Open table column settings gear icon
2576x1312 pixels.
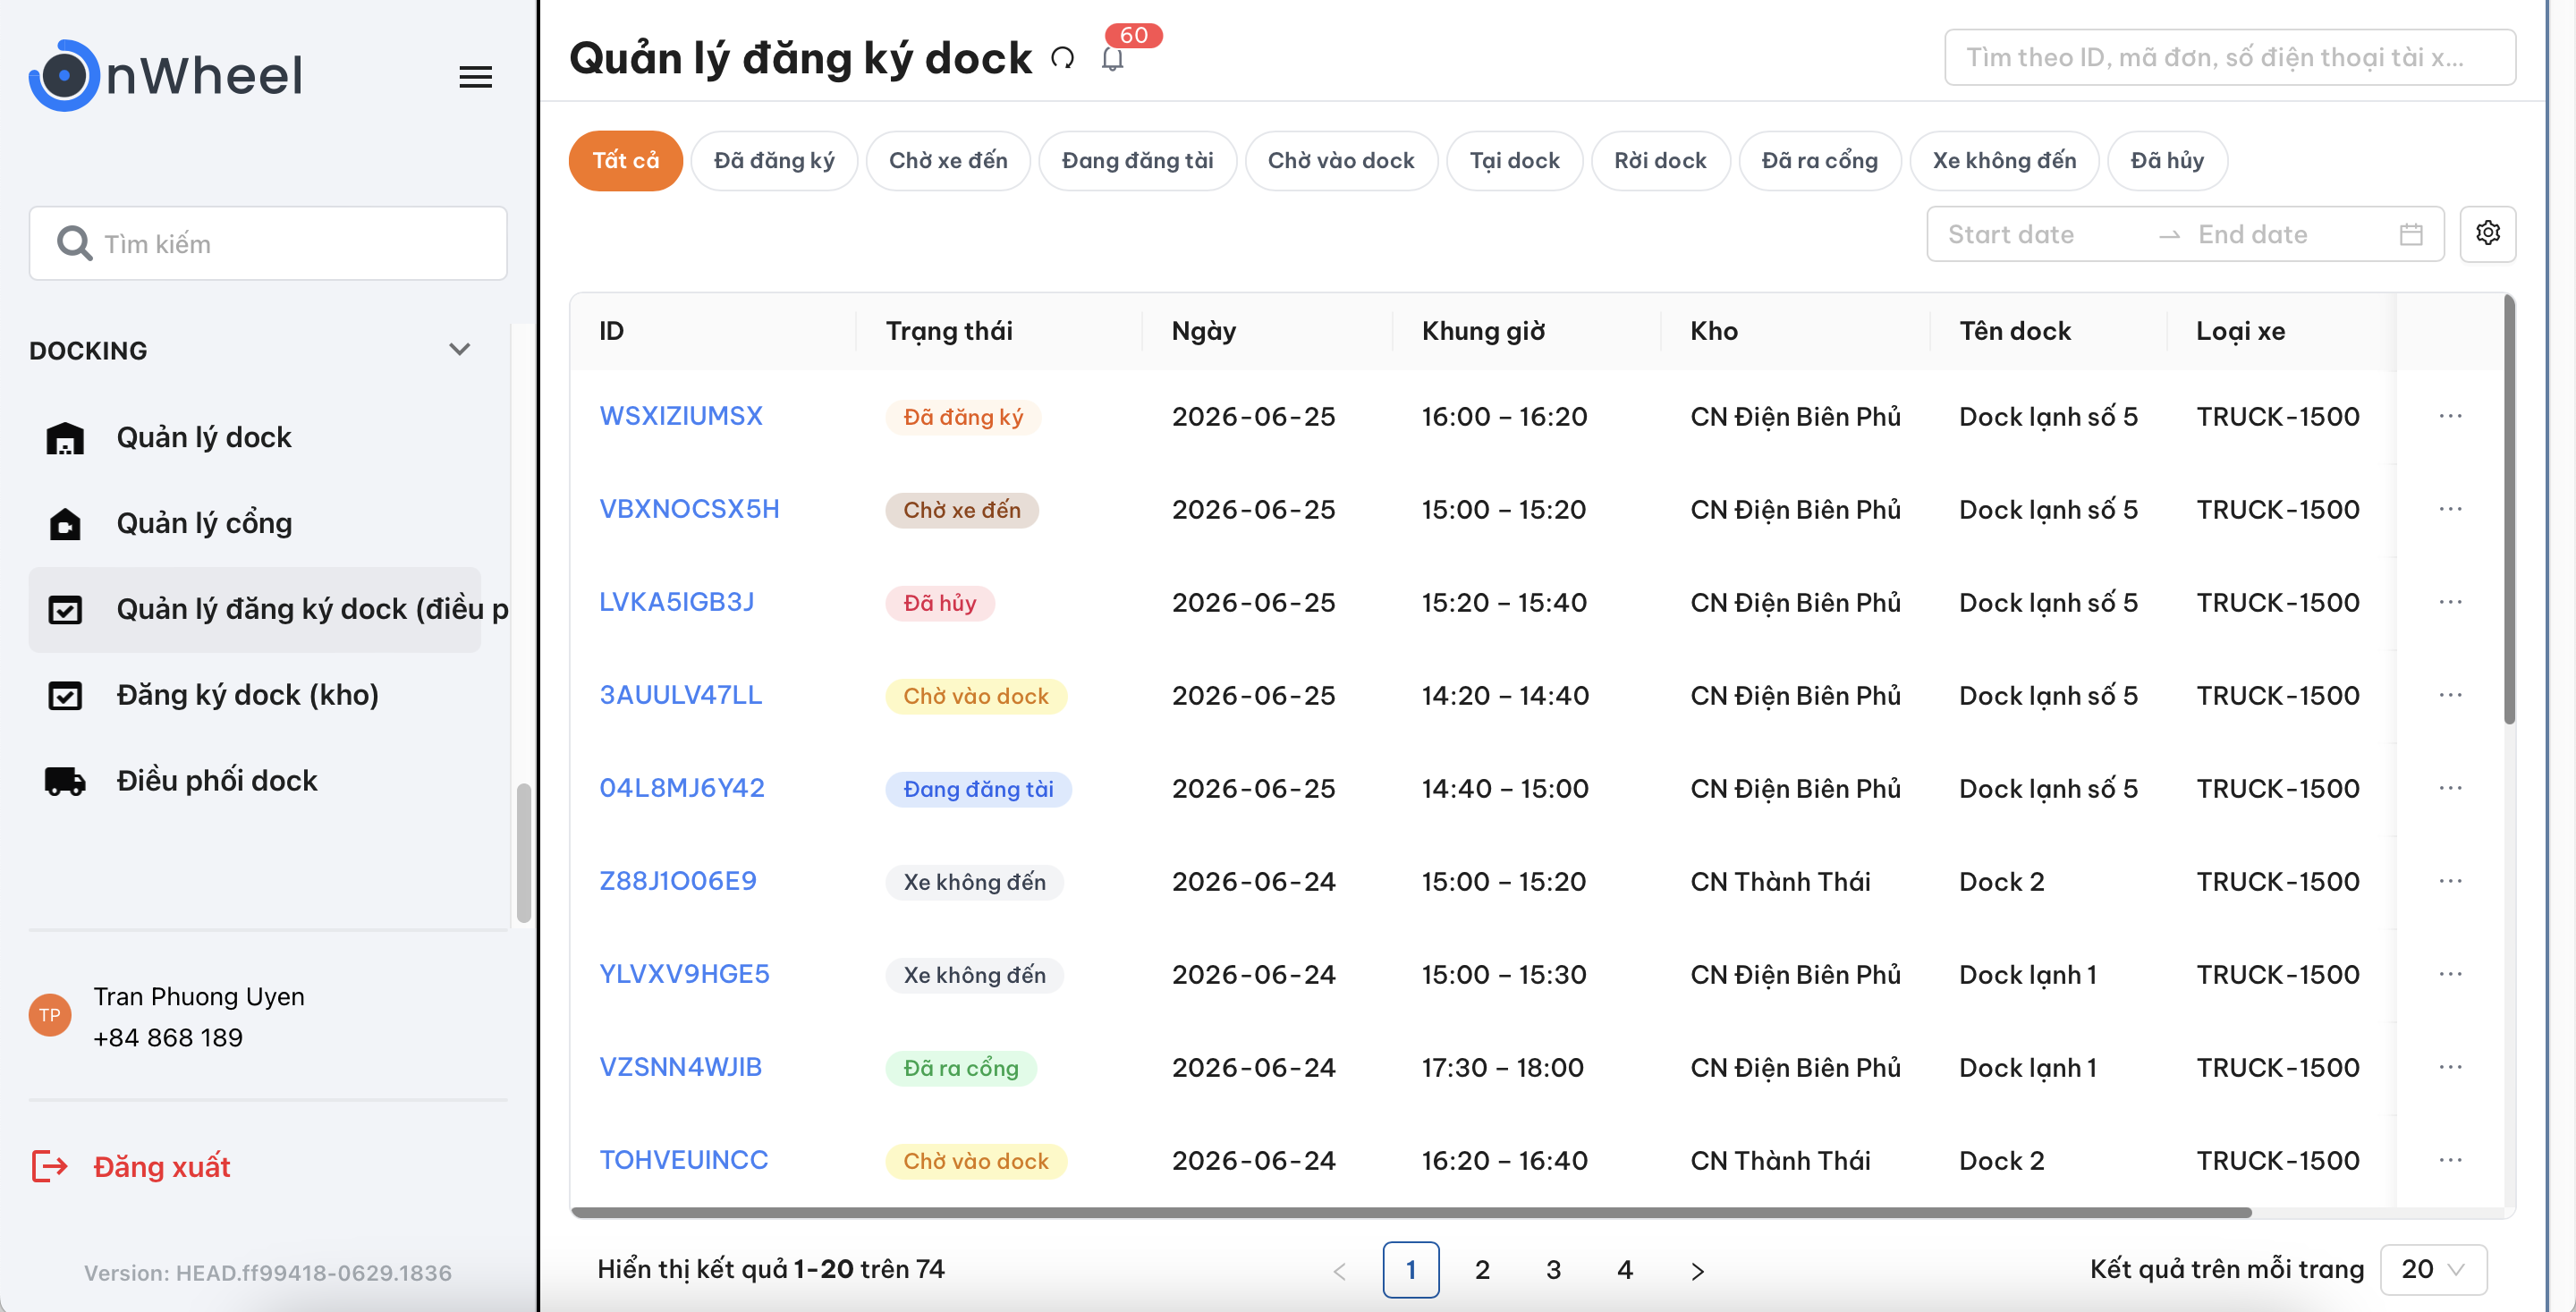click(2487, 234)
